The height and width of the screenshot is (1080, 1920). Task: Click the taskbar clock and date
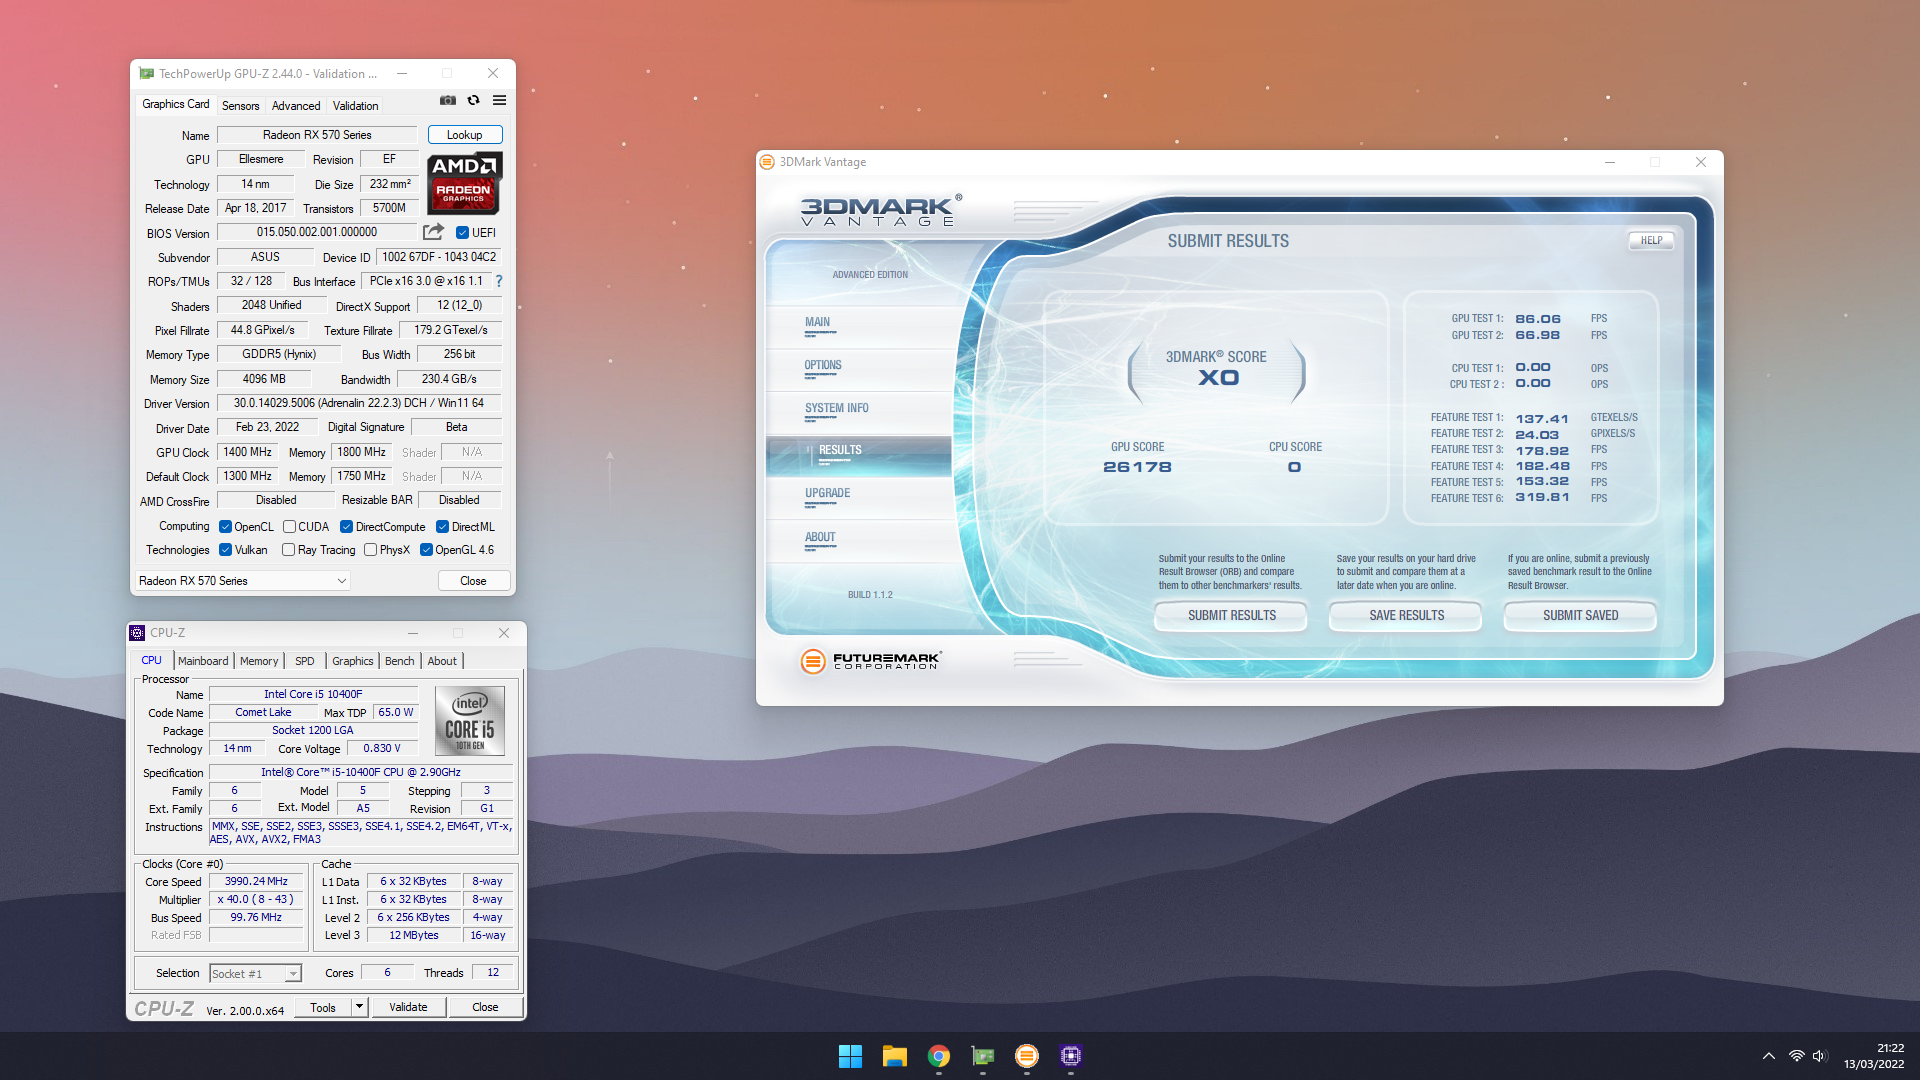[x=1874, y=1056]
